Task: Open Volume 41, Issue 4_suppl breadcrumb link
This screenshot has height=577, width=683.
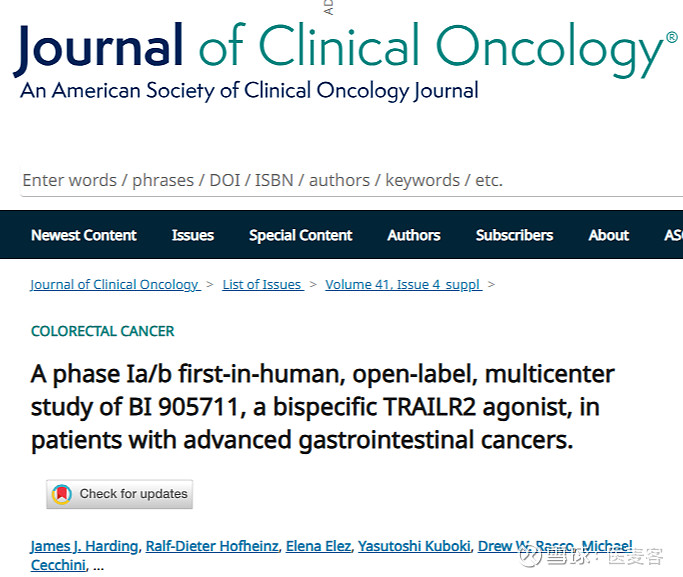Action: (x=403, y=285)
